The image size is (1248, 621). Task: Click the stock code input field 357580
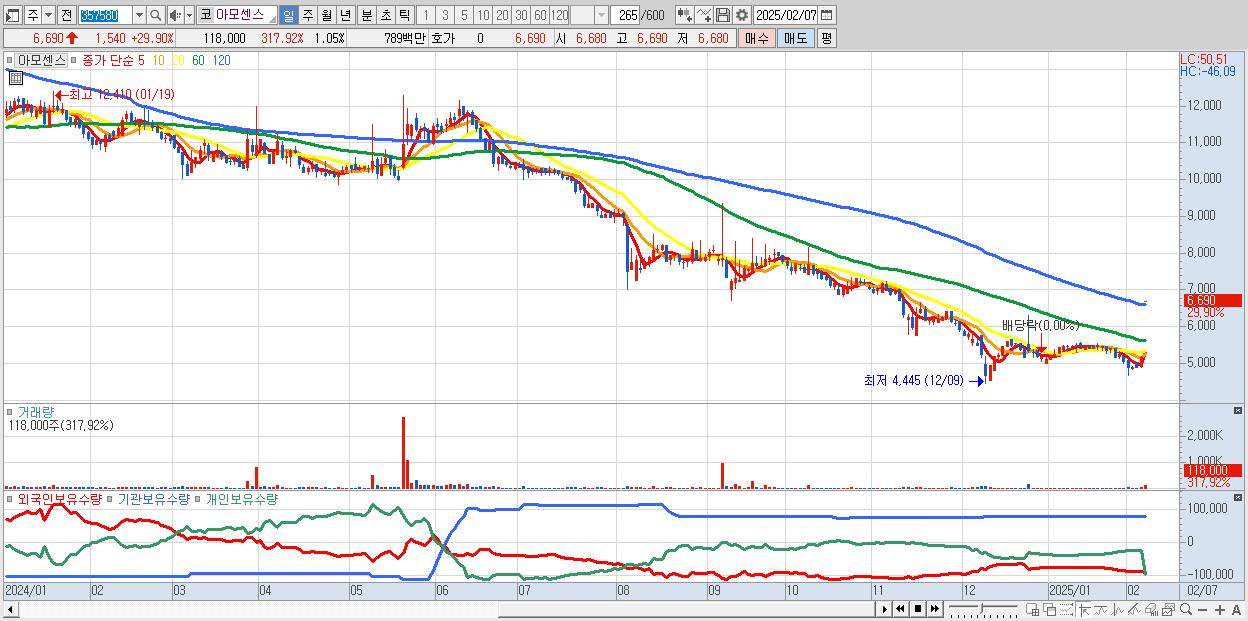coord(105,15)
